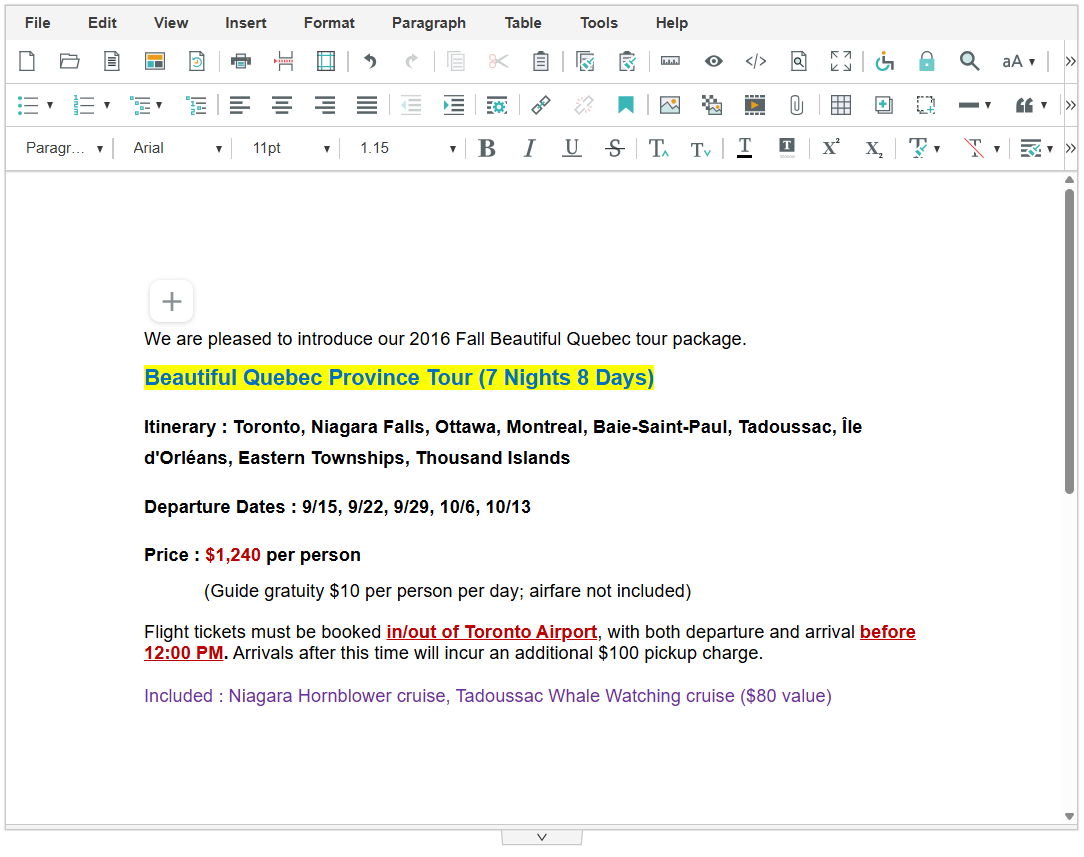Insert a page break
Viewport: 1084px width, 857px height.
pos(283,62)
